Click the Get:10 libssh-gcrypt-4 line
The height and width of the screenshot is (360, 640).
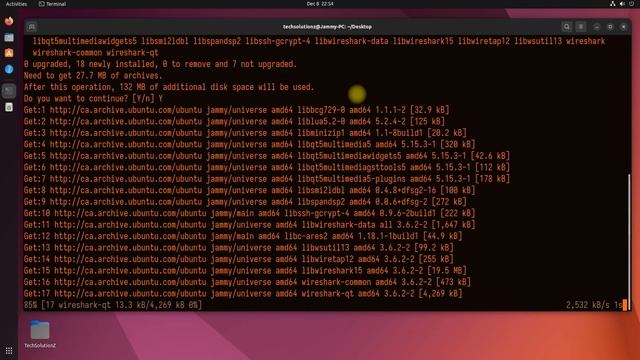point(249,213)
